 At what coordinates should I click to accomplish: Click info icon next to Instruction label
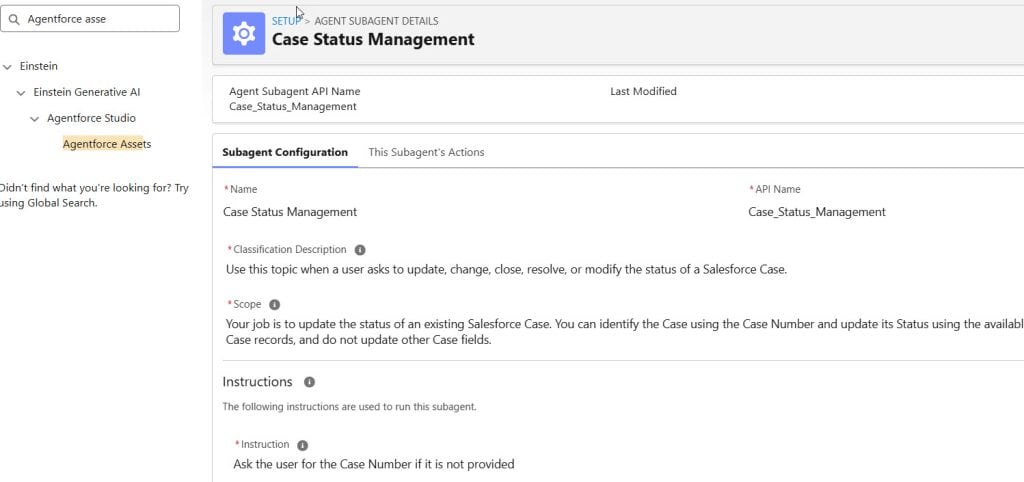(302, 445)
